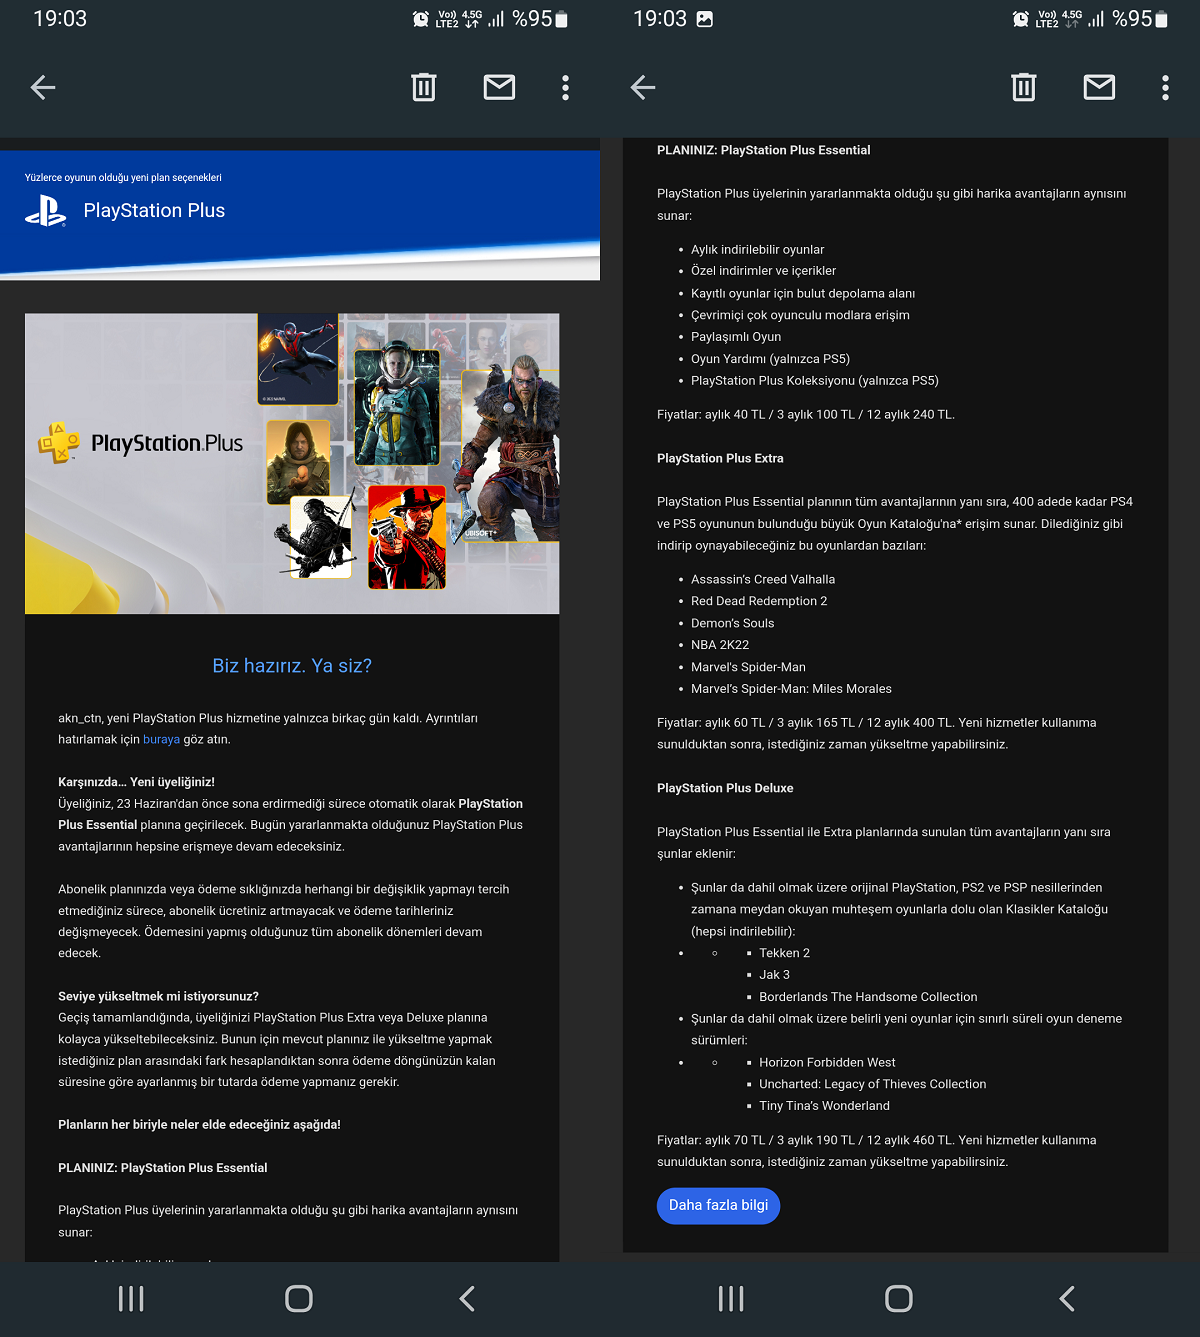
Task: Tap 'Seviye yükseltmek mi istiyorsunuz?' heading
Action: pyautogui.click(x=158, y=996)
